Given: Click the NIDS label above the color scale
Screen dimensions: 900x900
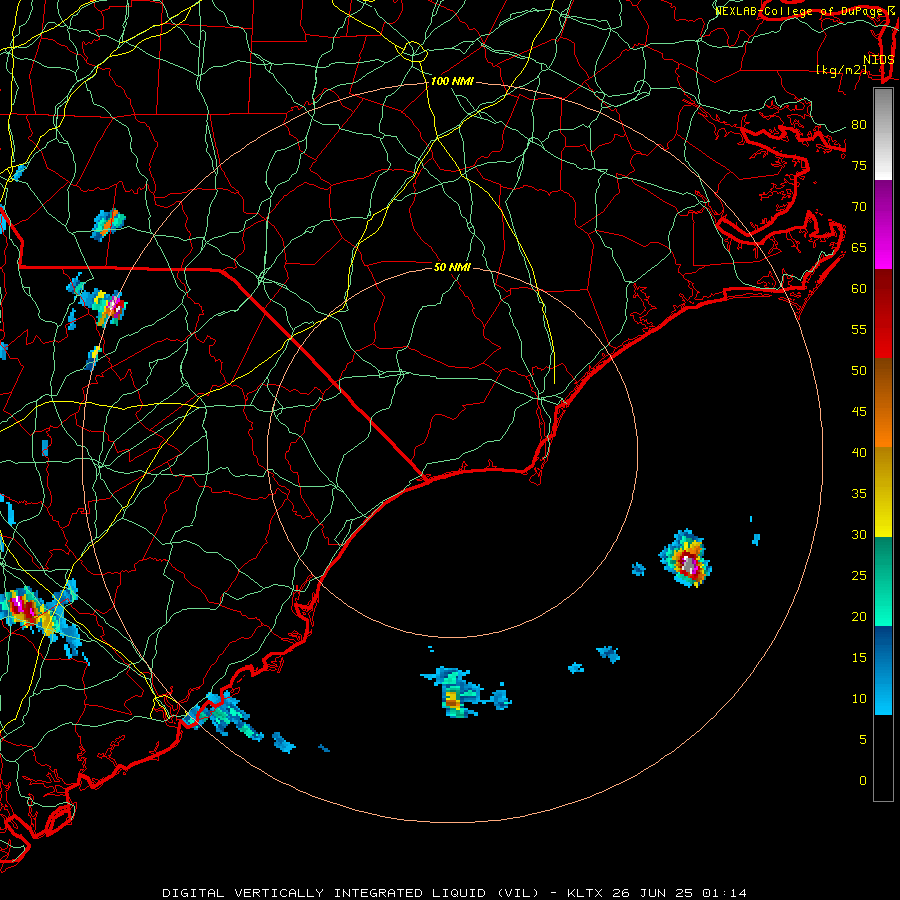Looking at the screenshot, I should pos(878,60).
